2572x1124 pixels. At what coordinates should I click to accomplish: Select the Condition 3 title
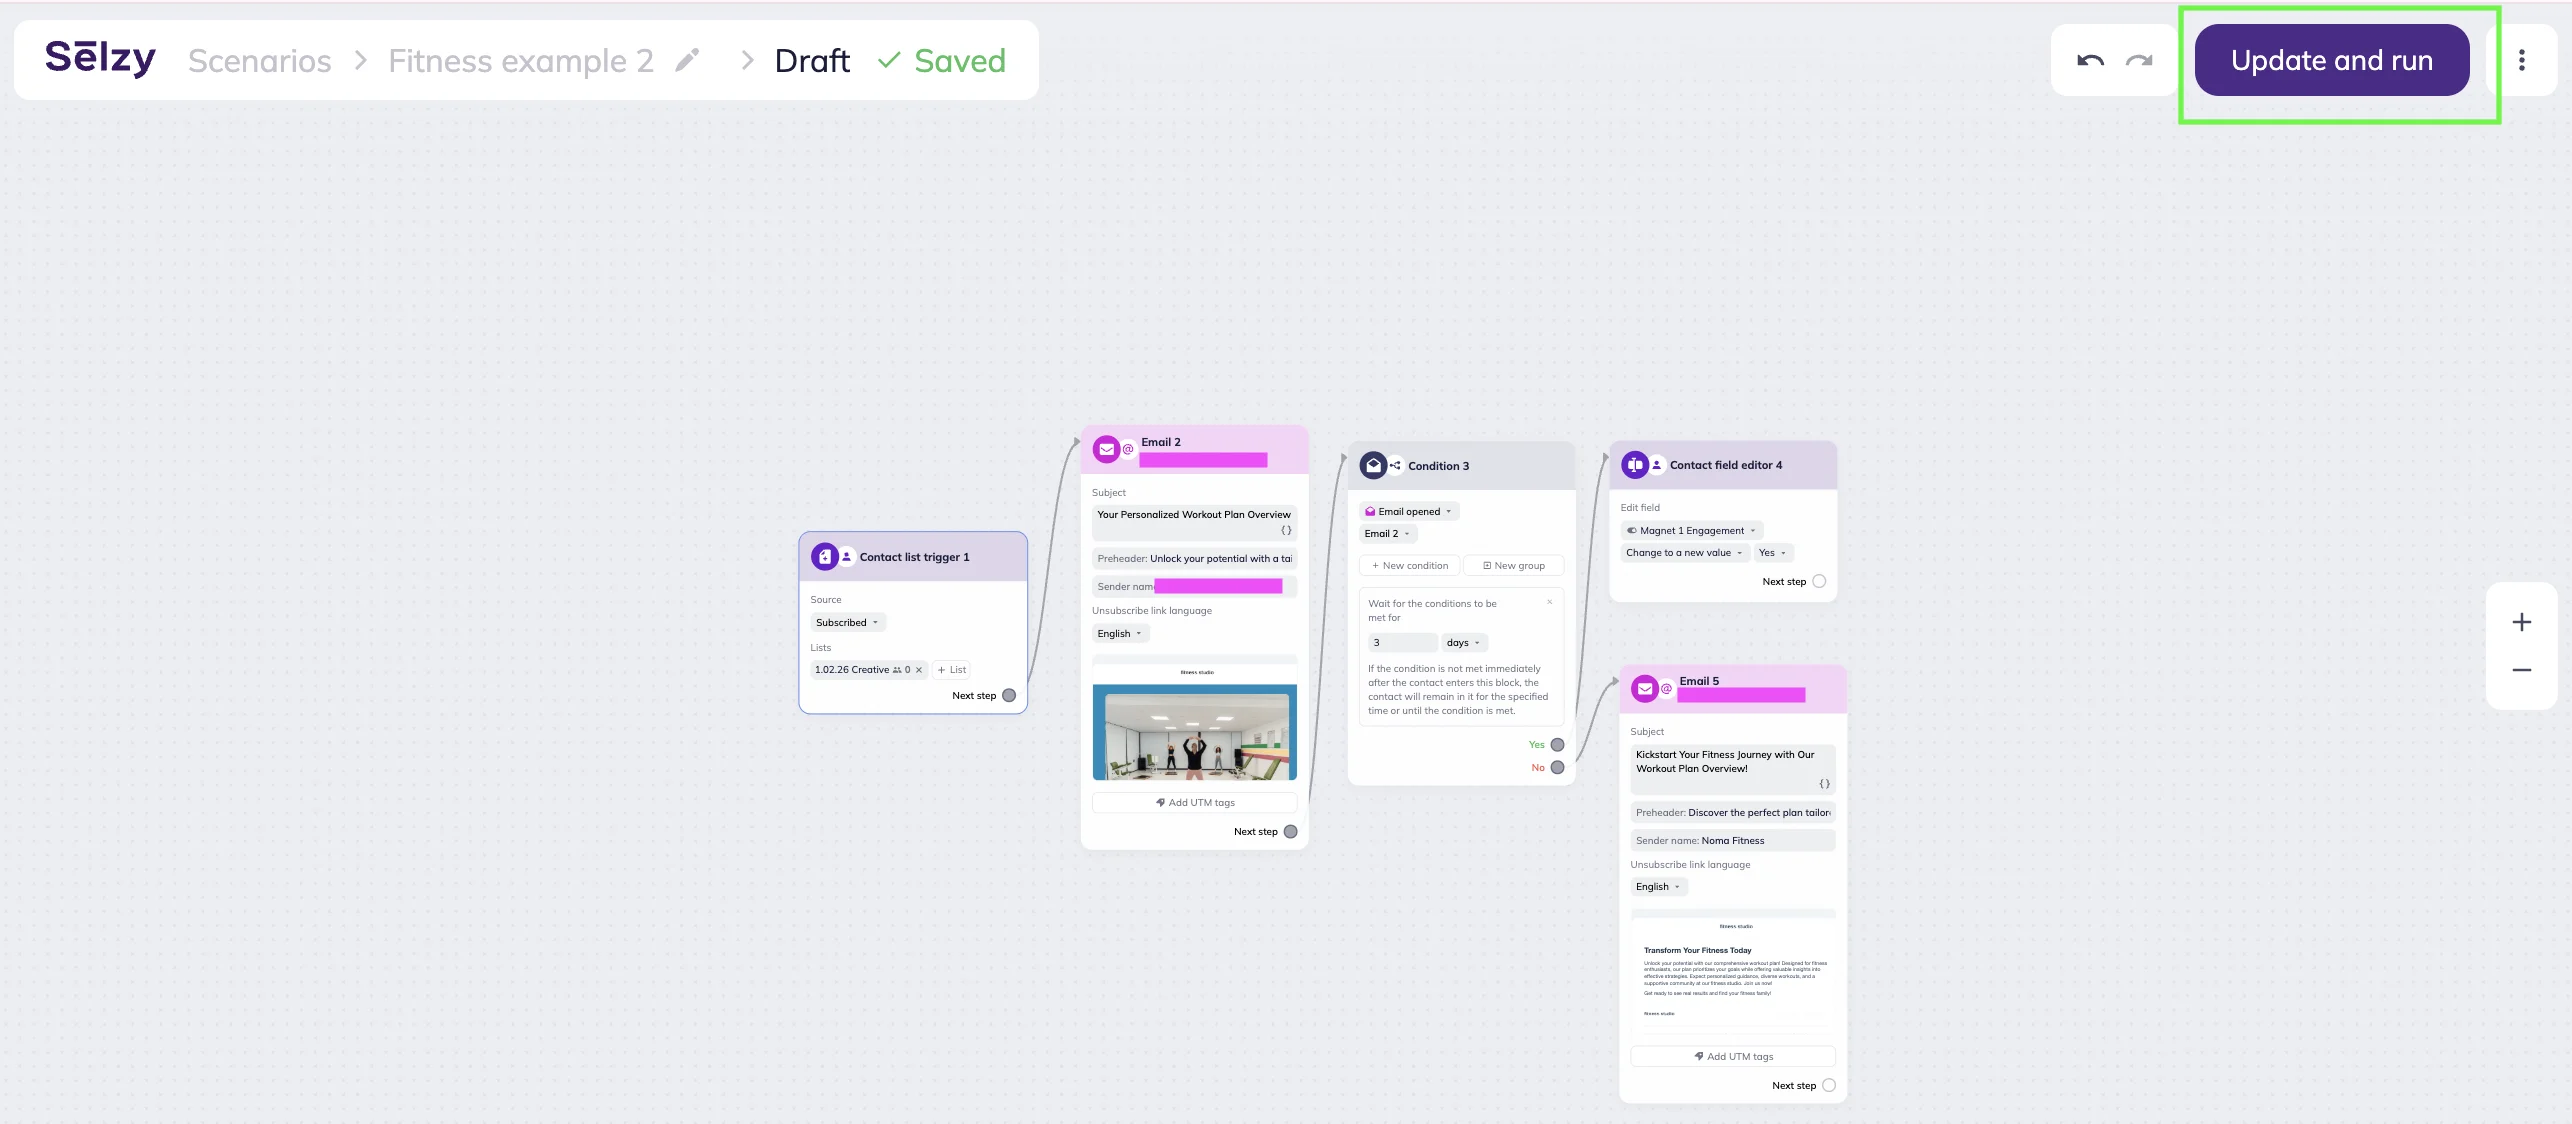(x=1438, y=466)
